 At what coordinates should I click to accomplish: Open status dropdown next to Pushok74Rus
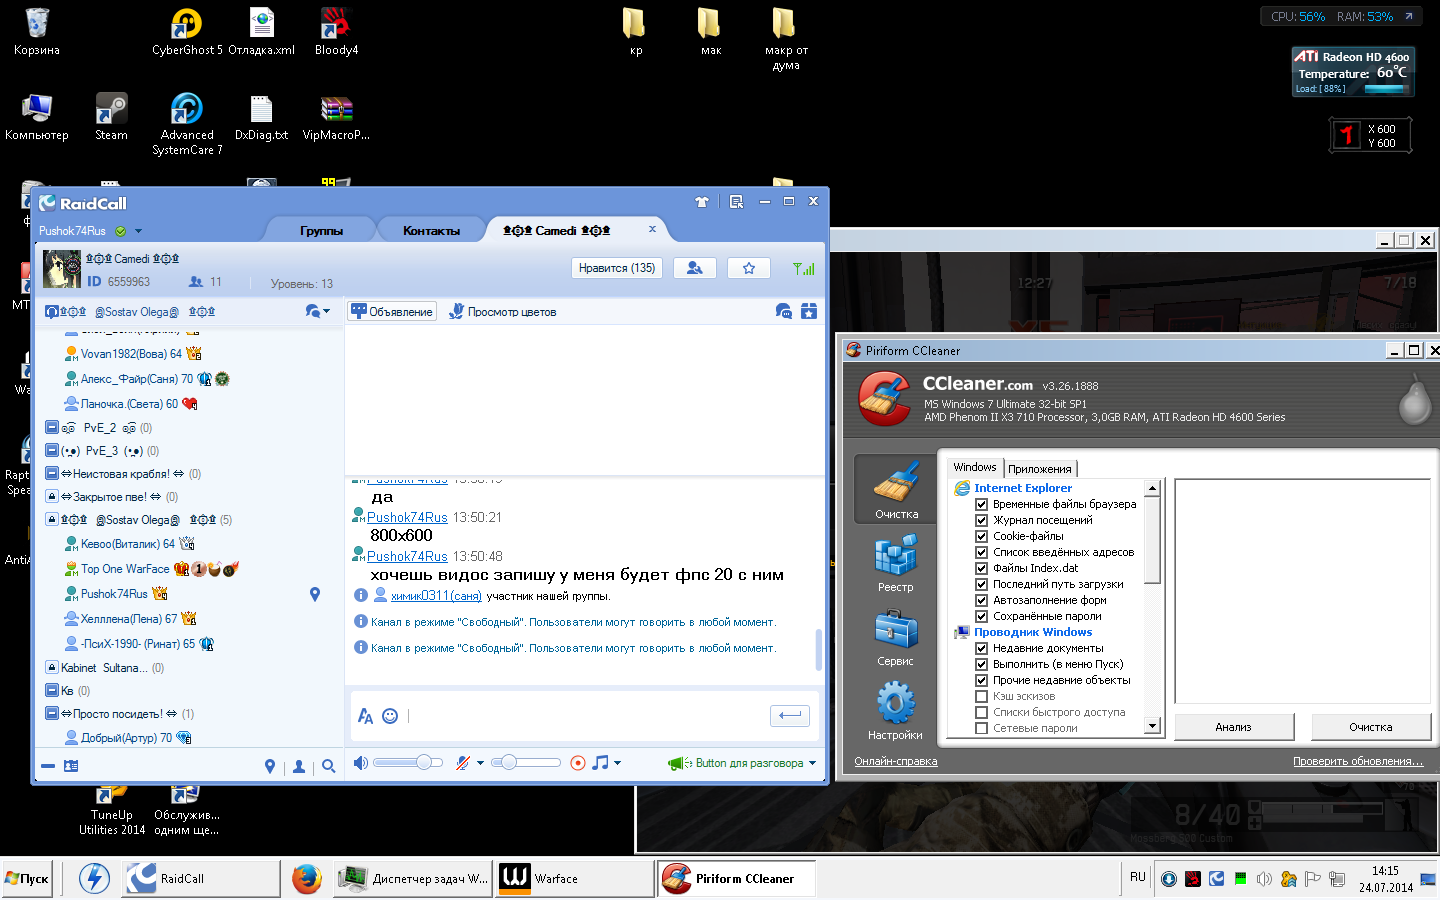[x=138, y=231]
